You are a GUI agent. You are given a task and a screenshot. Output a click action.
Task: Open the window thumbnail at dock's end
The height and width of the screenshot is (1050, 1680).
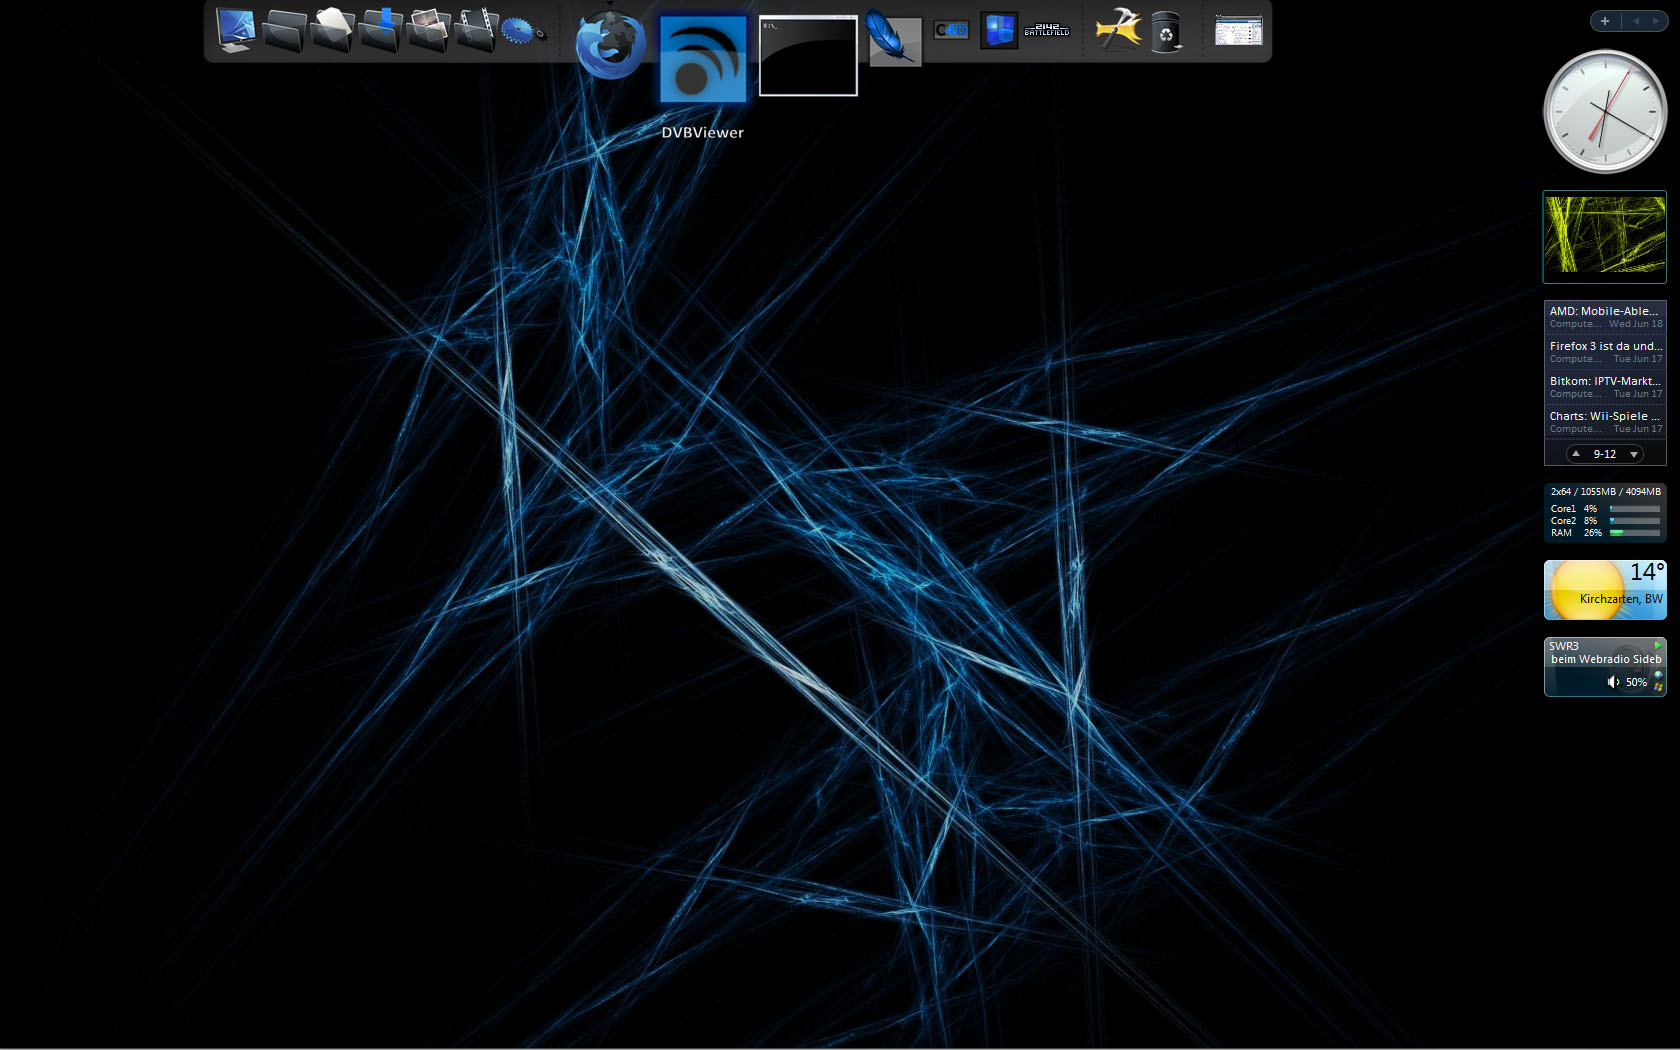pos(1238,30)
